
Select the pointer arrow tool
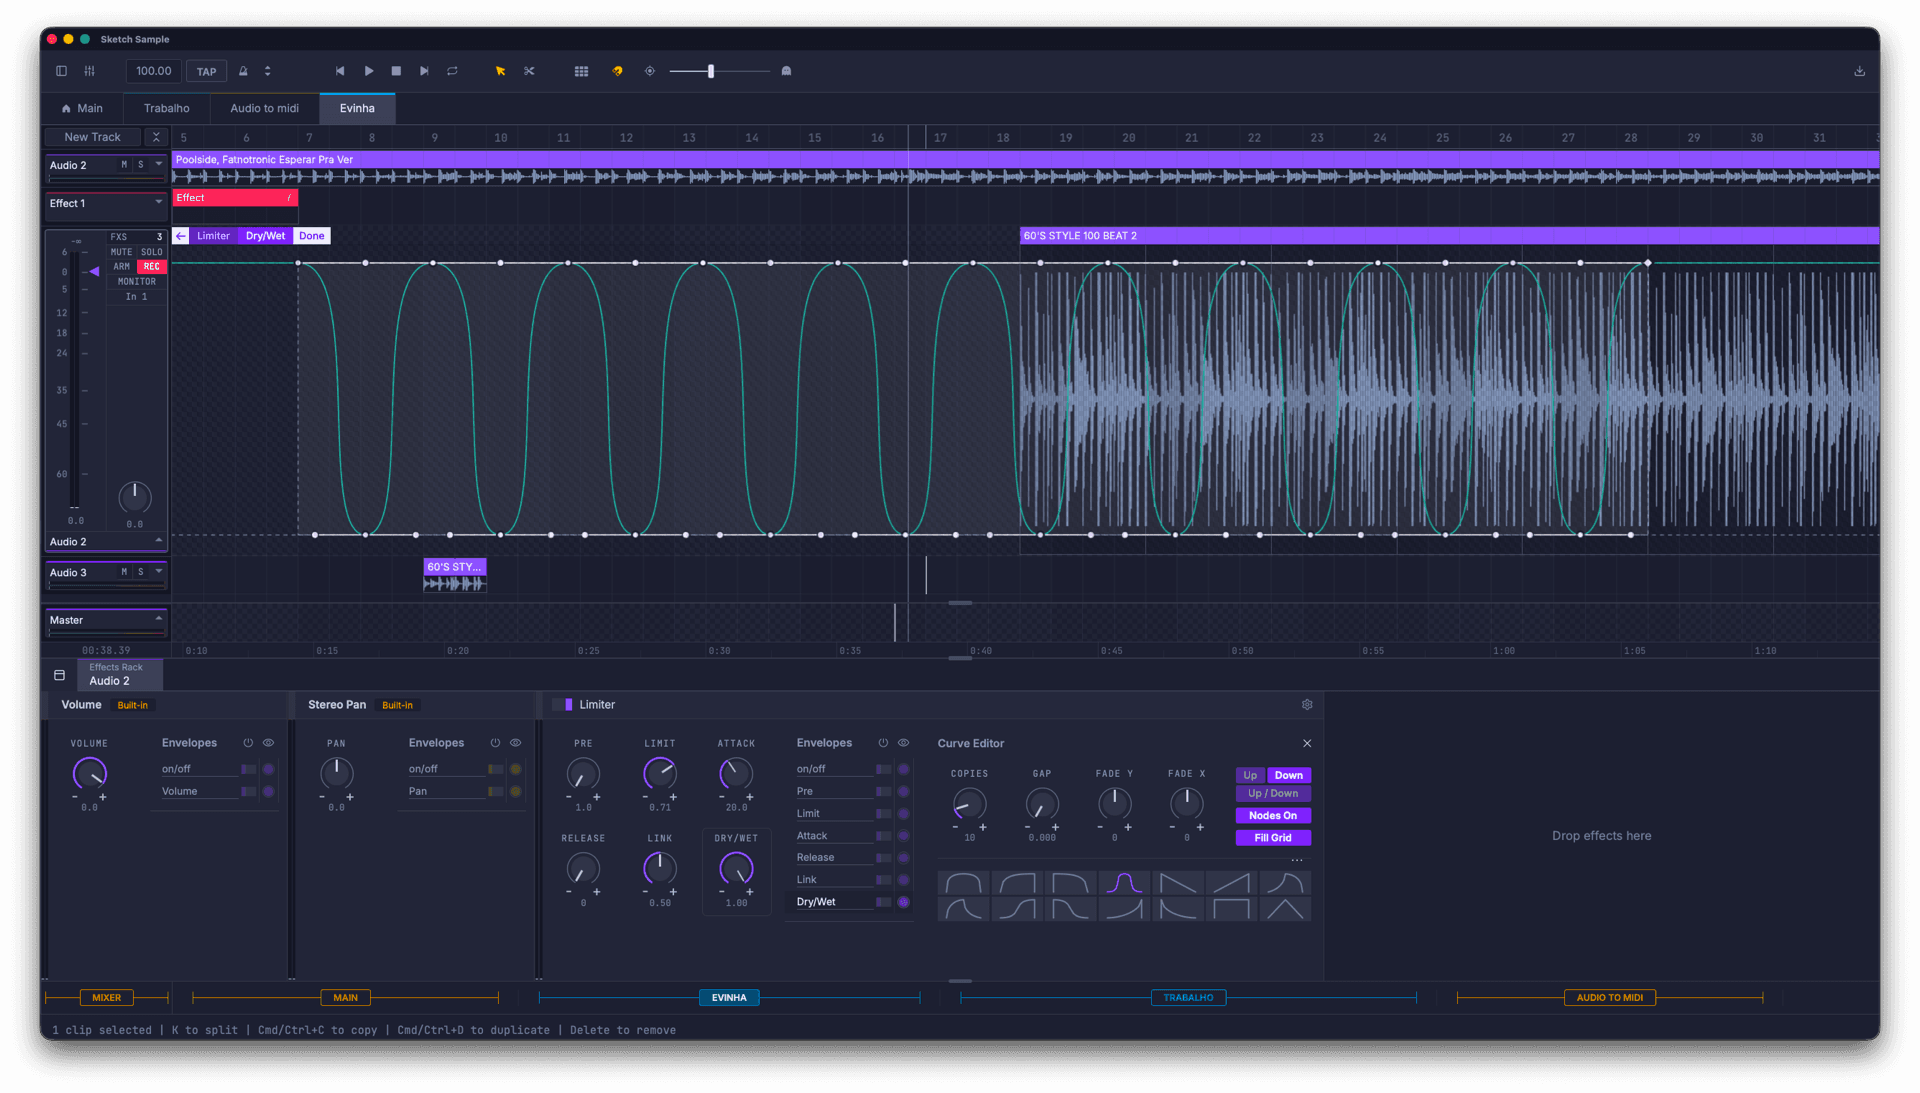501,71
